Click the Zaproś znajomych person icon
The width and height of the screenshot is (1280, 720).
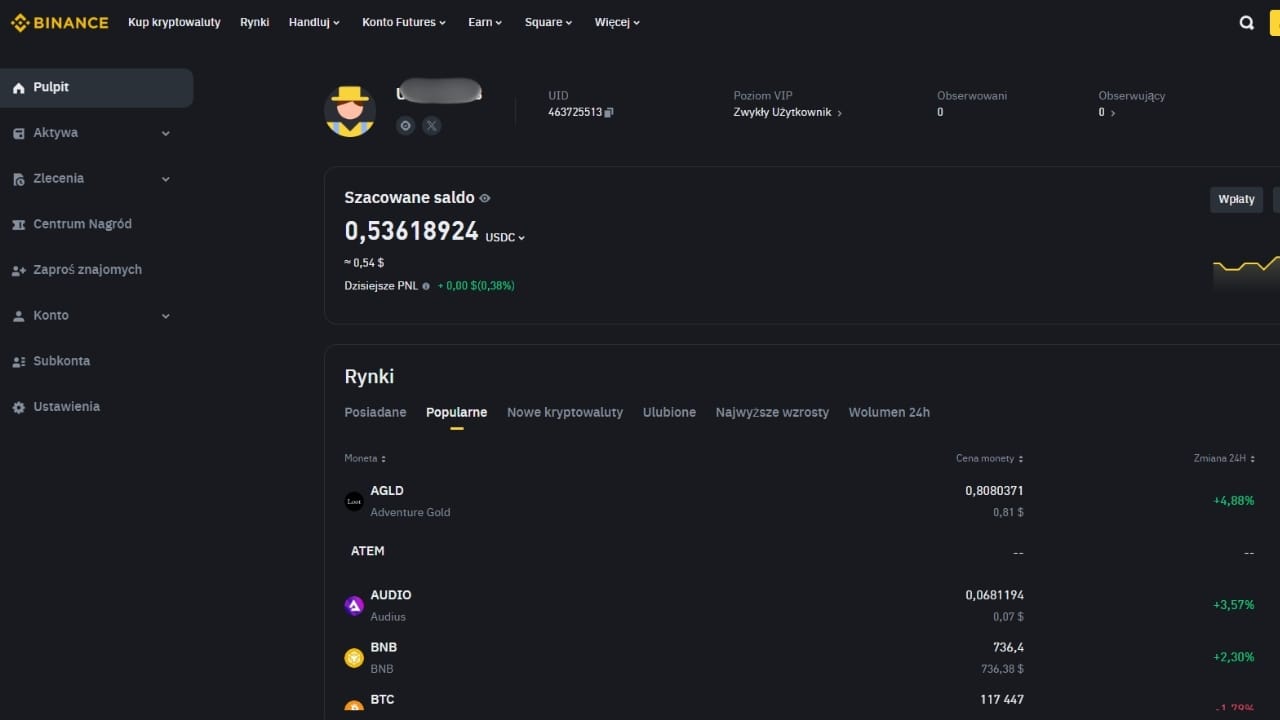[x=18, y=270]
